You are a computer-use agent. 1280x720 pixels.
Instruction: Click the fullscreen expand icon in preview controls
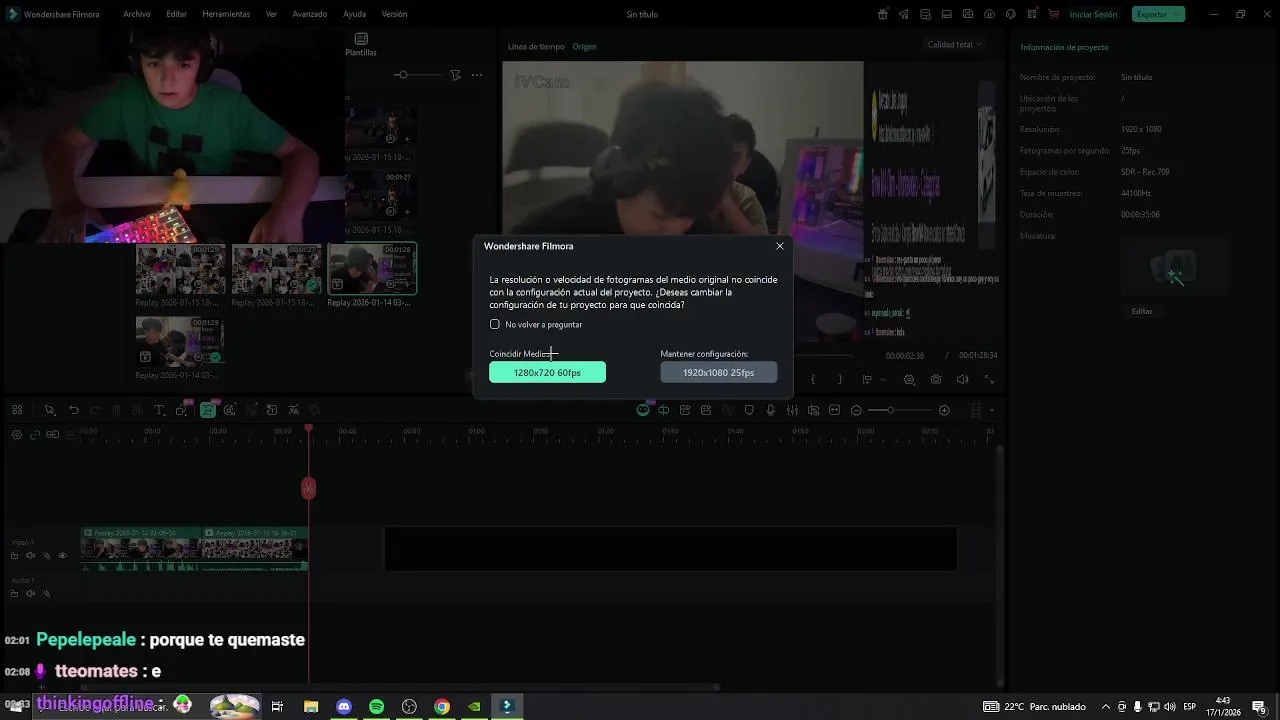click(x=989, y=380)
